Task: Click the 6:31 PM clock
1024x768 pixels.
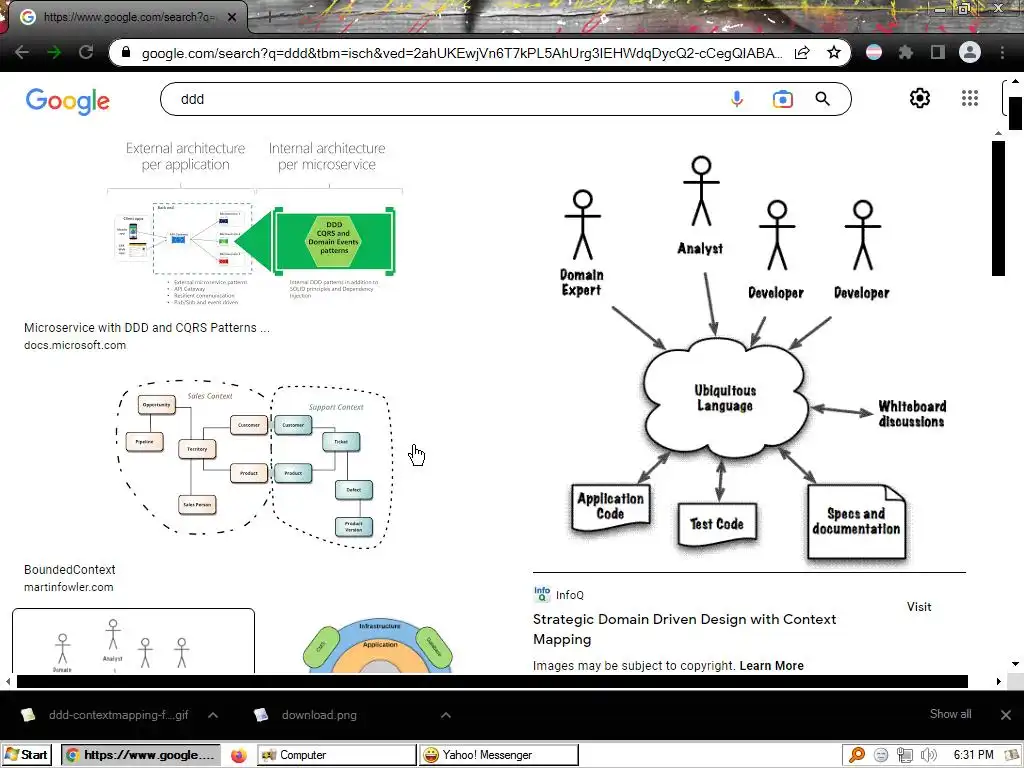Action: pyautogui.click(x=974, y=755)
